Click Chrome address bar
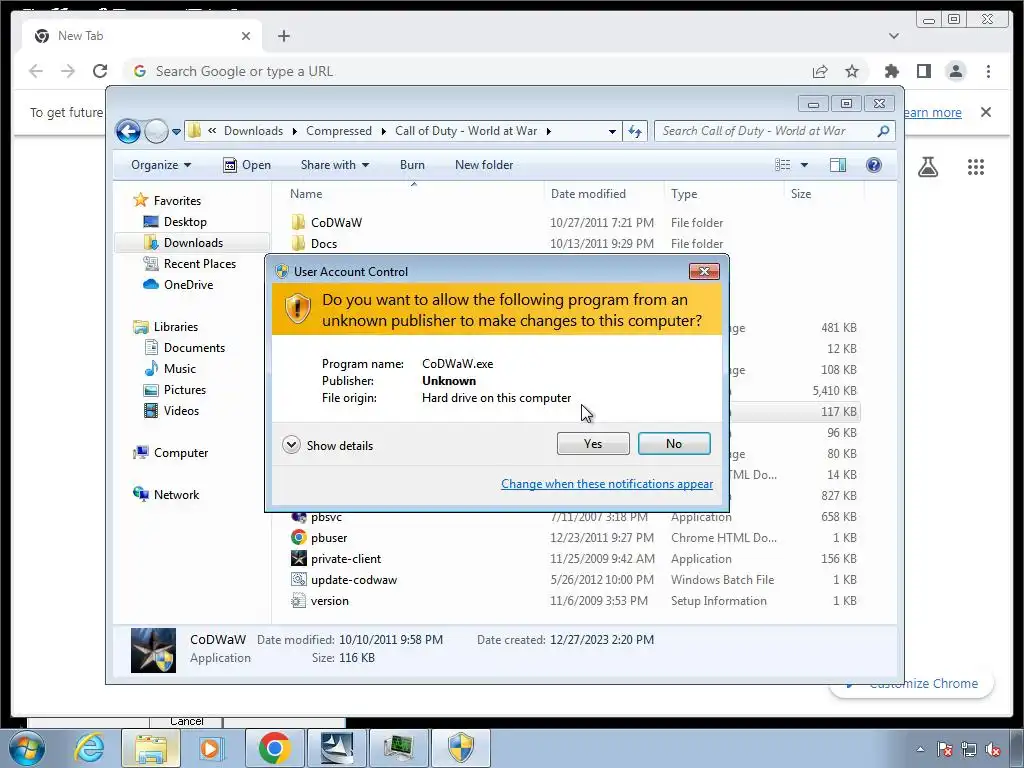1024x768 pixels. (470, 71)
